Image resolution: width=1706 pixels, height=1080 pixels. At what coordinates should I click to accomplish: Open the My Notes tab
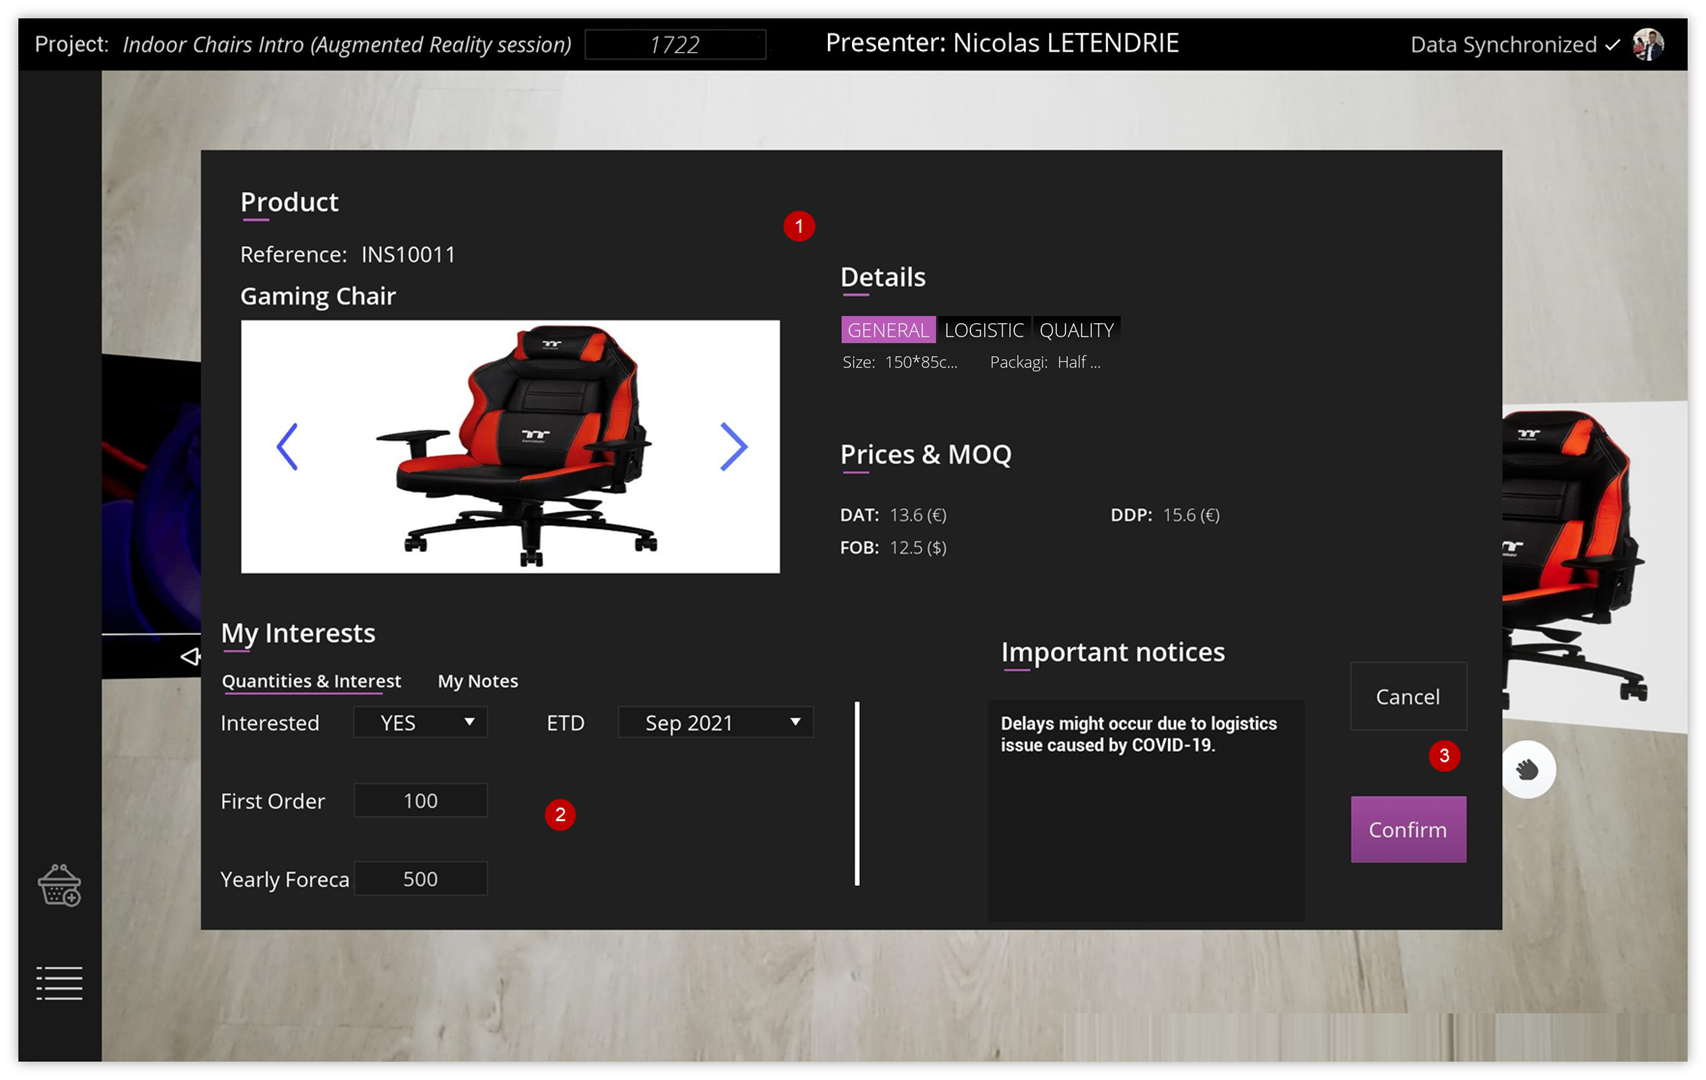click(x=478, y=681)
